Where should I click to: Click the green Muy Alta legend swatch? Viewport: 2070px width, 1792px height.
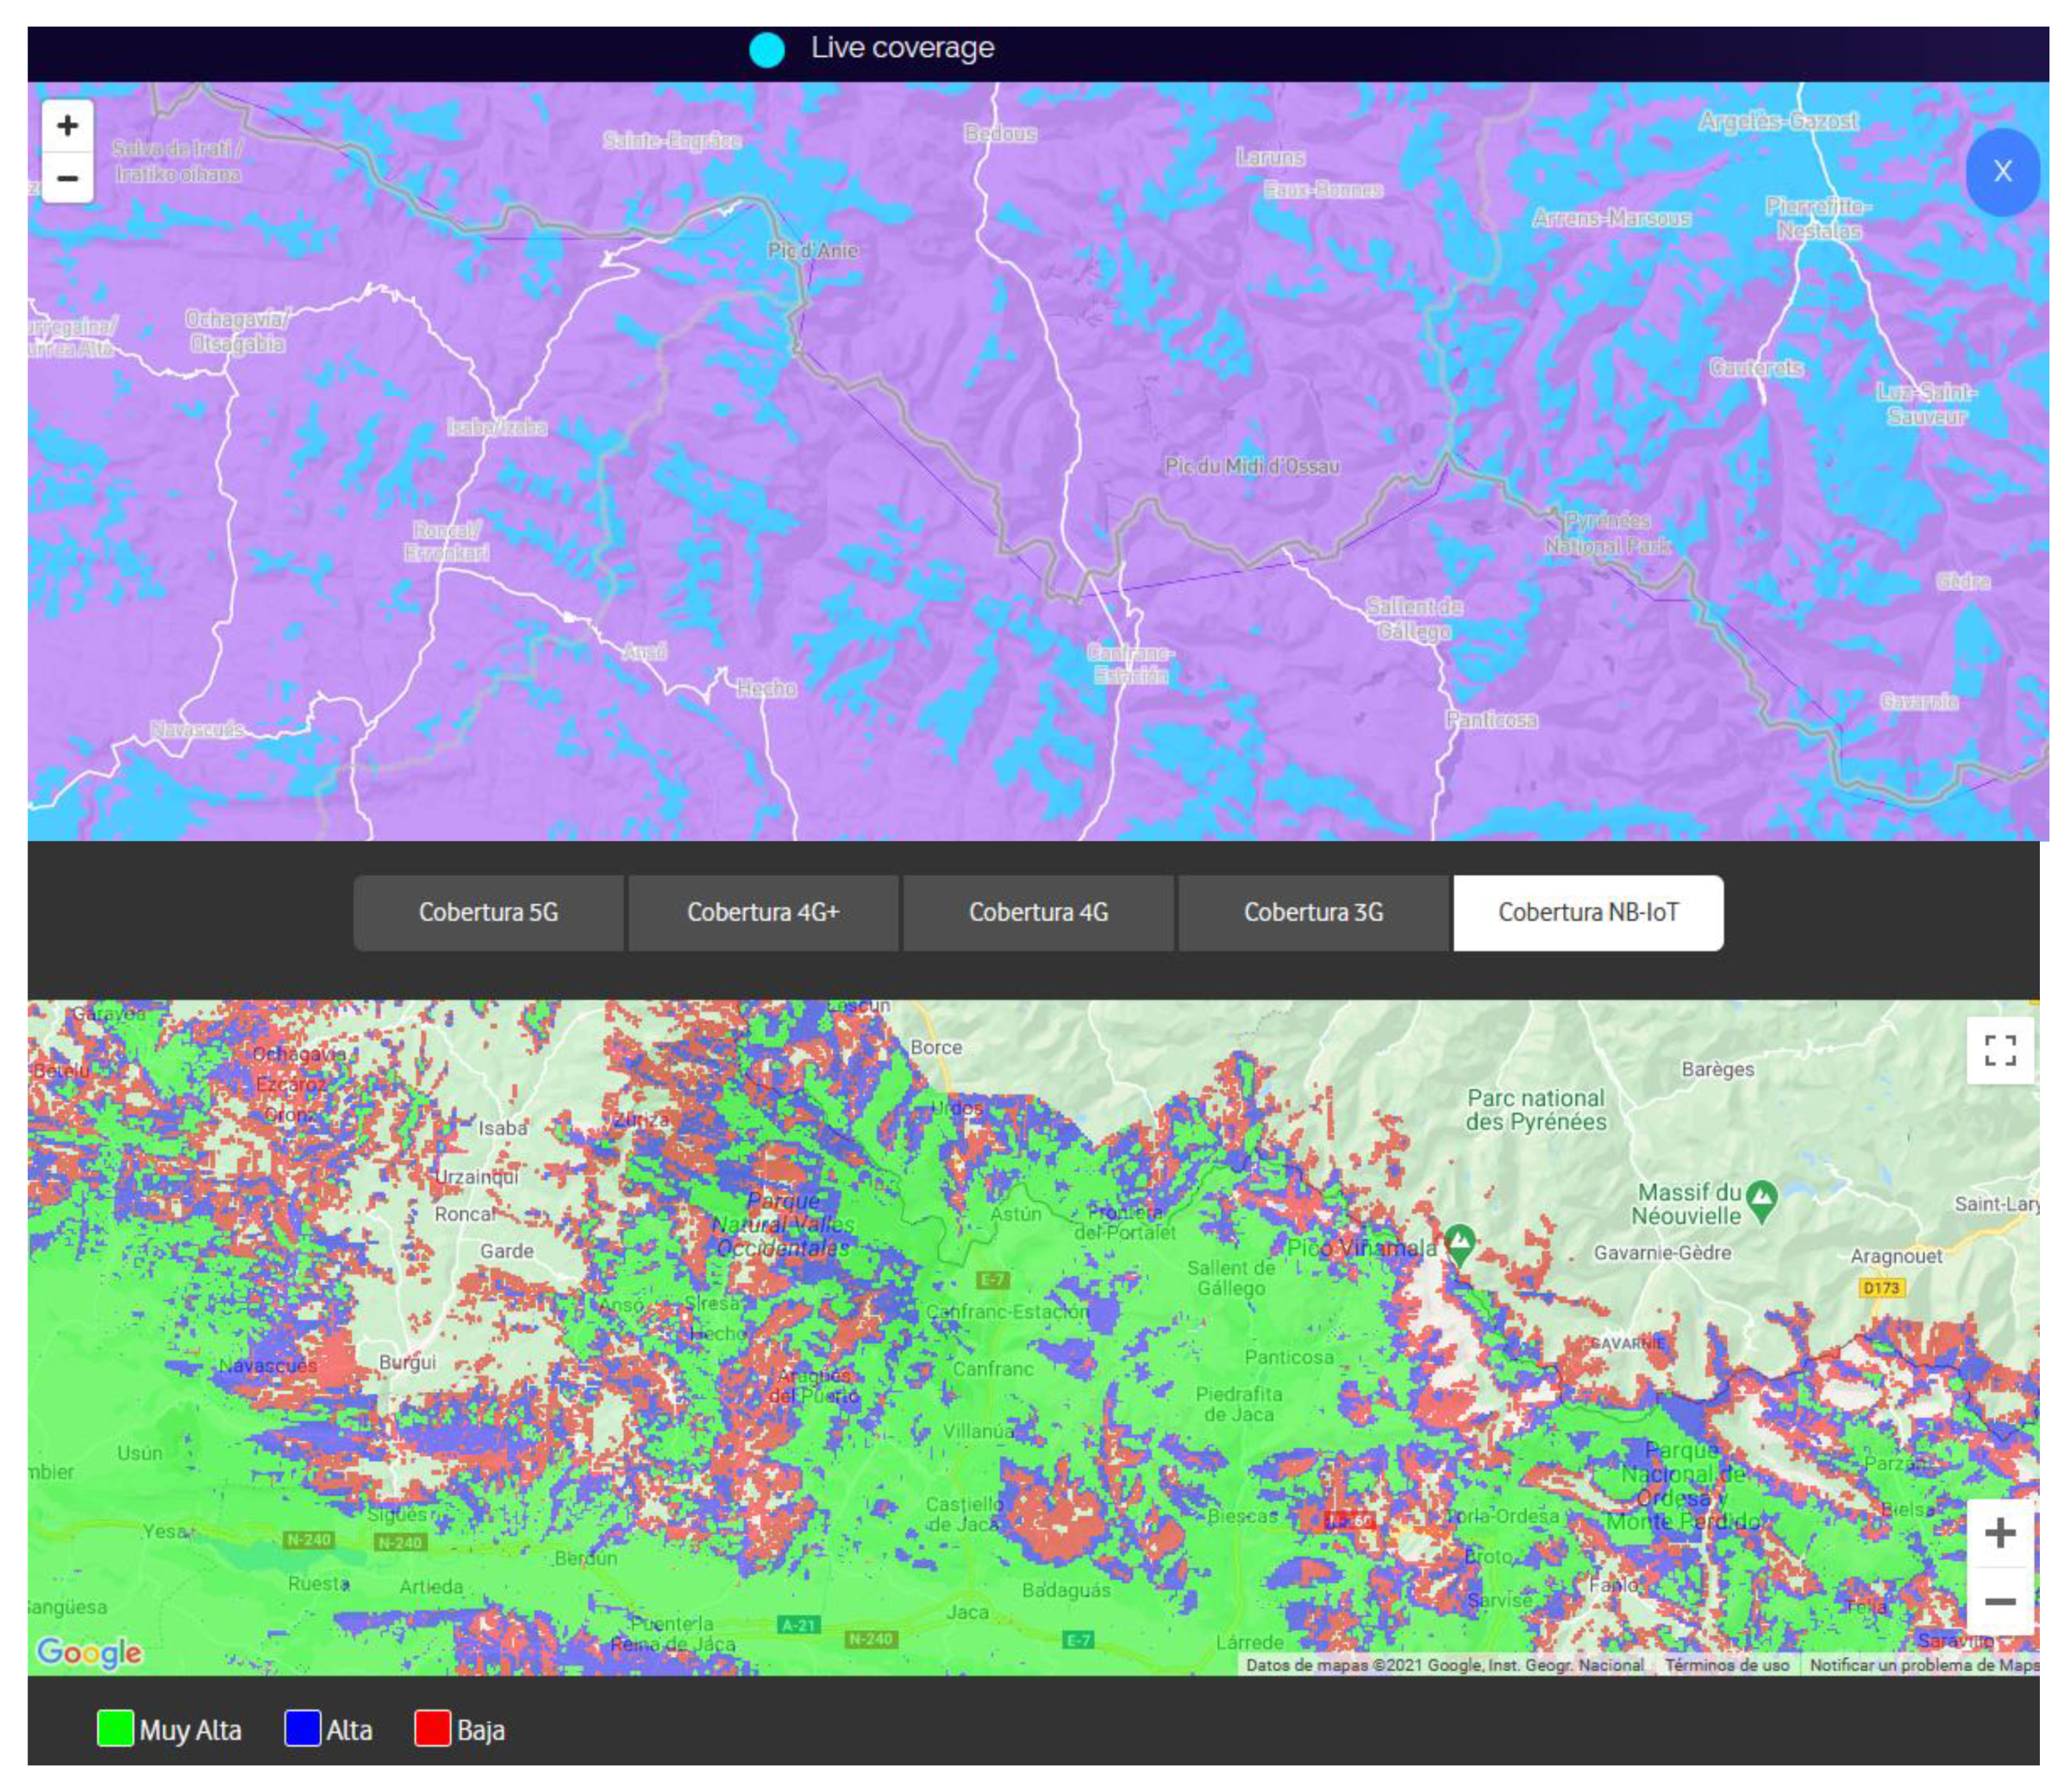click(x=115, y=1729)
